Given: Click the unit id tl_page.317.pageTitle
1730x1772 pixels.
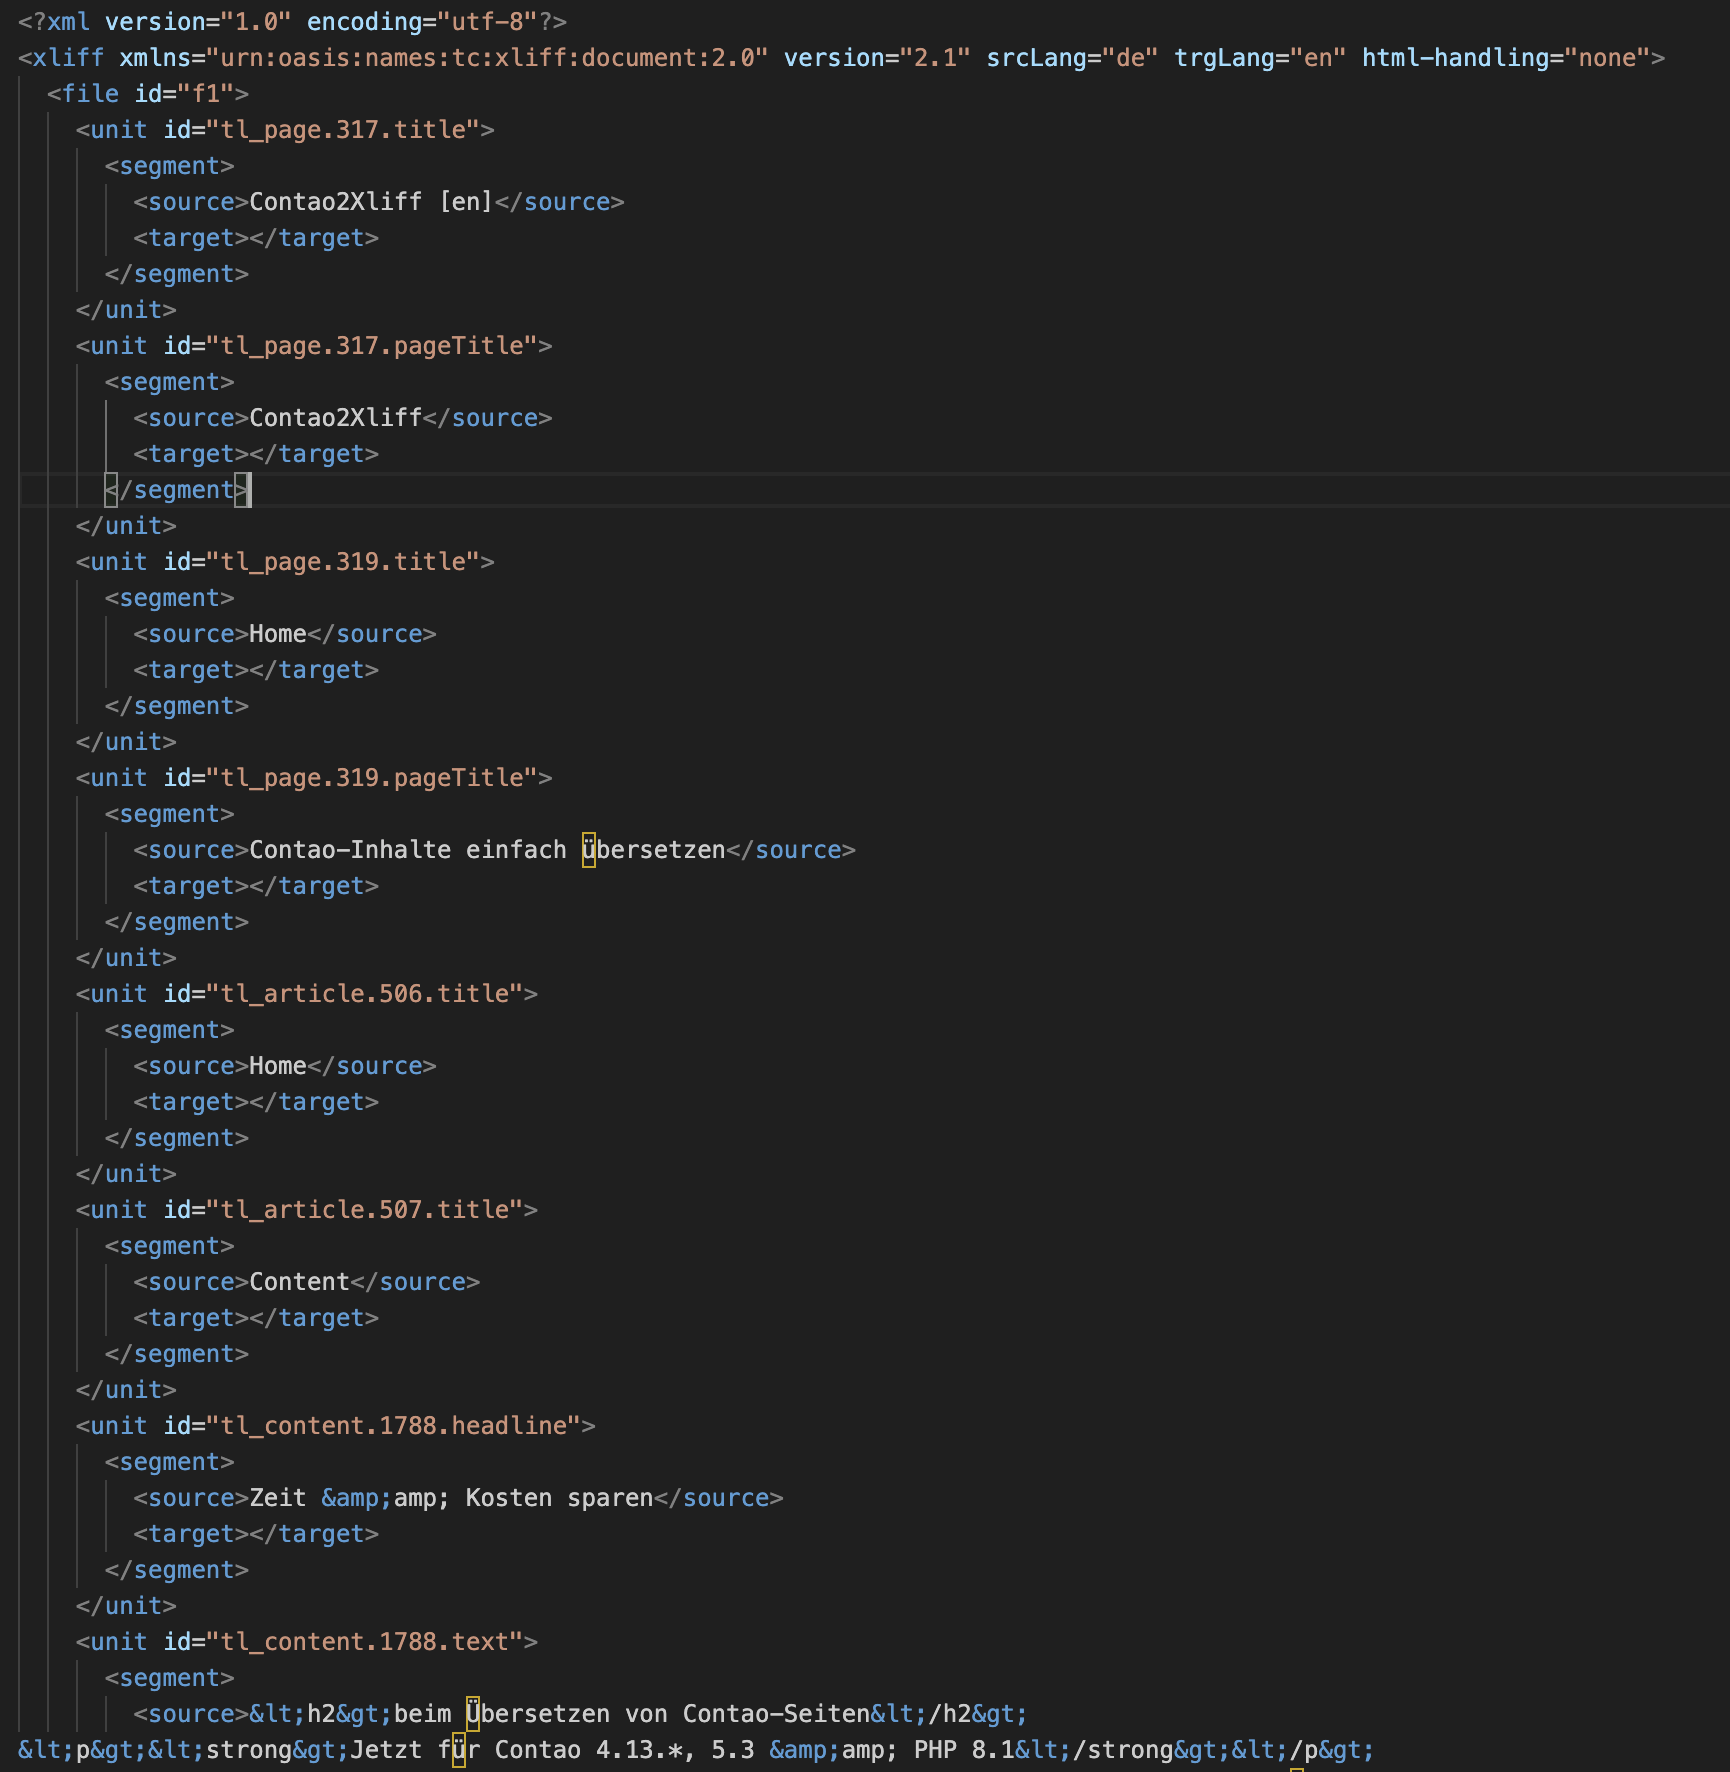Looking at the screenshot, I should (x=372, y=346).
